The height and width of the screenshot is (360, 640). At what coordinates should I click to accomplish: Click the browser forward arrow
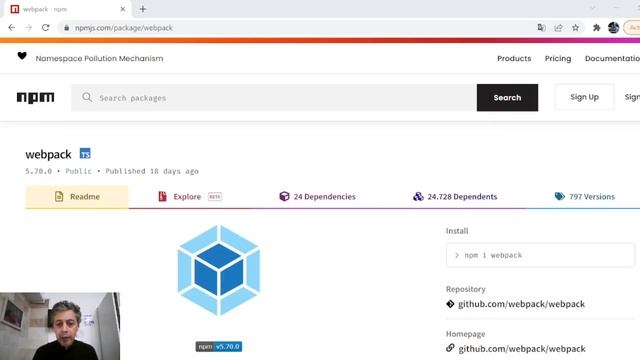click(x=29, y=28)
